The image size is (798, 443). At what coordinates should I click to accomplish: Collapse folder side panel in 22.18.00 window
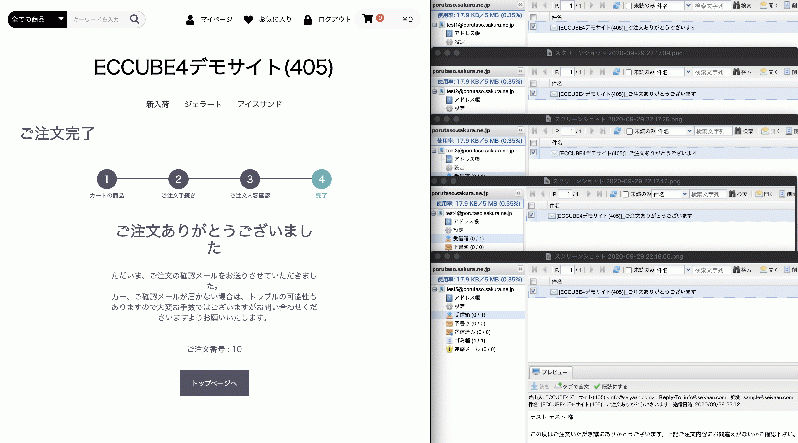[520, 269]
